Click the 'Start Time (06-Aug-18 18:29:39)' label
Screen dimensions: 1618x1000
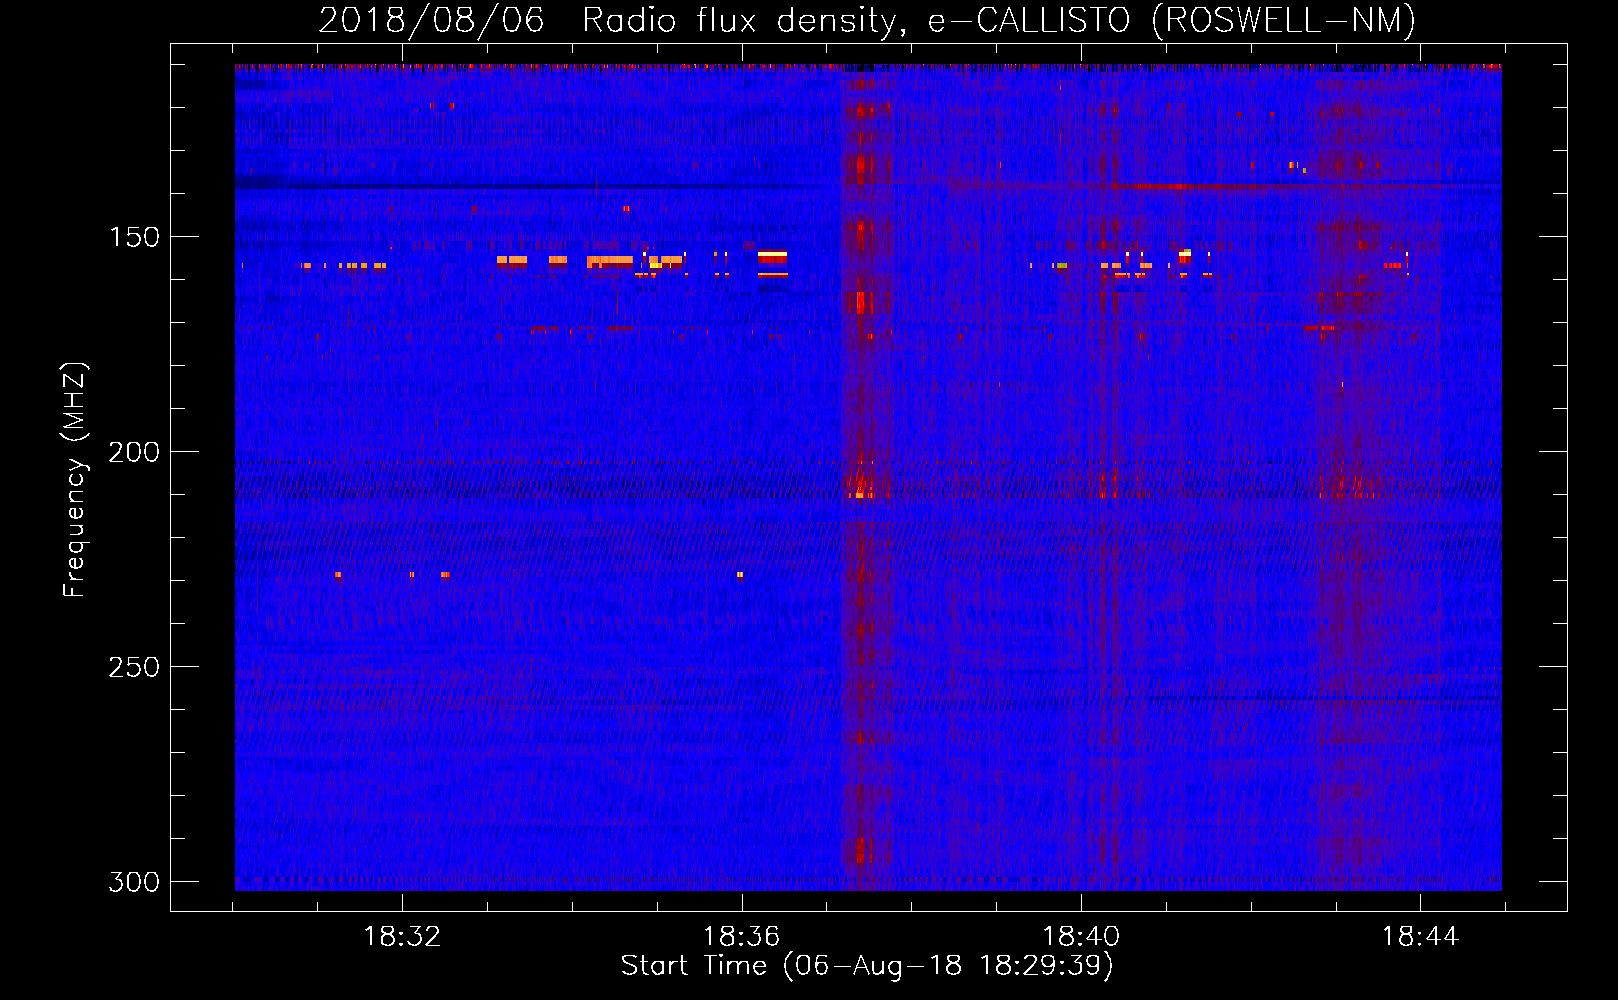[x=867, y=966]
